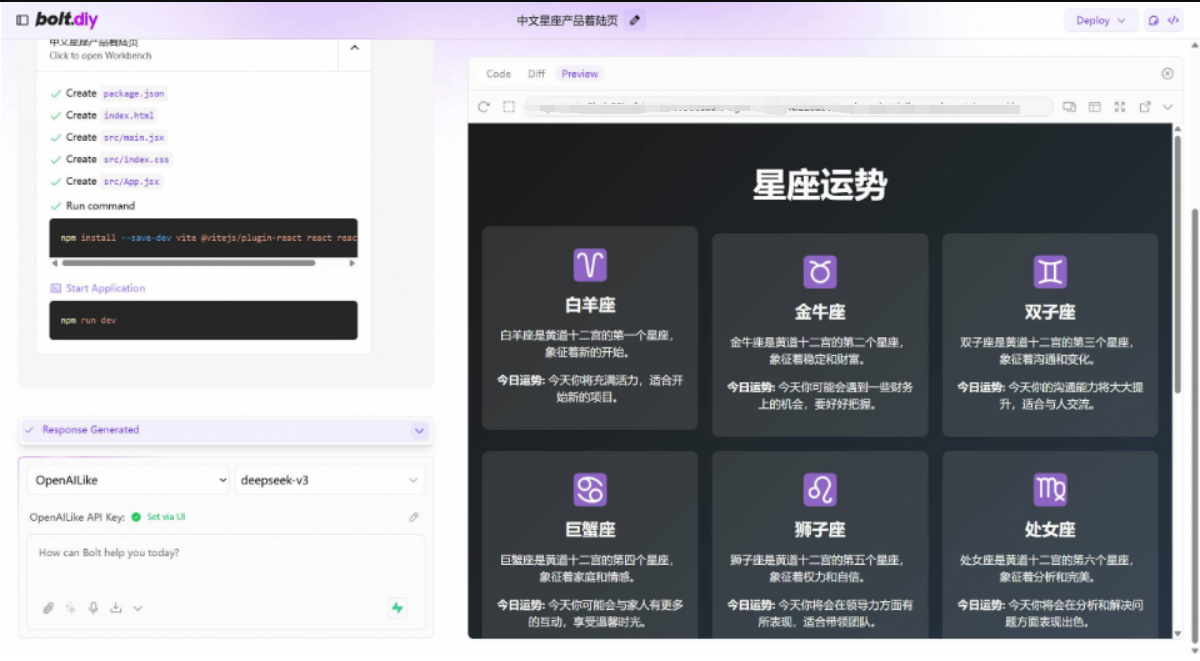
Task: Open the Deploy dropdown menu
Action: pos(1100,20)
